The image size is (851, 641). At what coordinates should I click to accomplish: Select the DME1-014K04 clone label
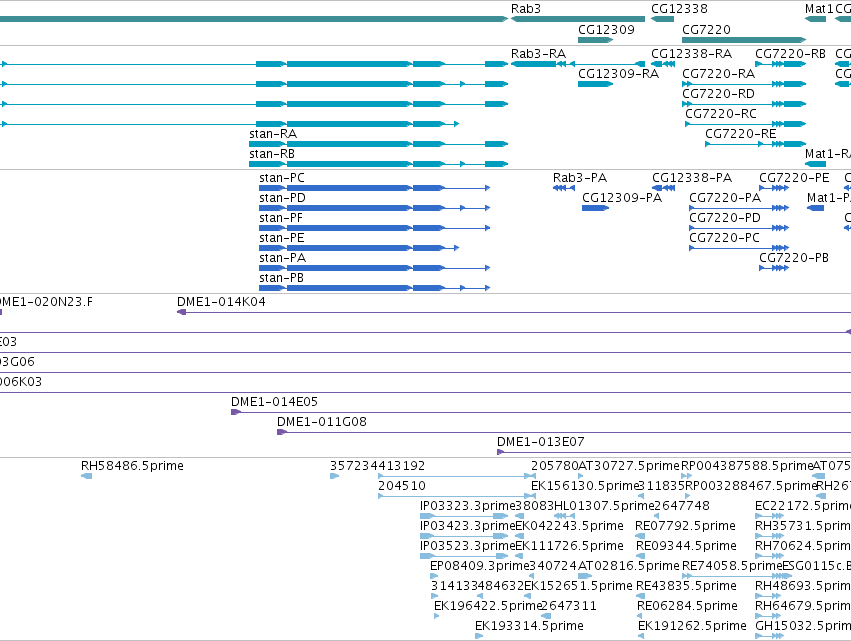(x=221, y=302)
